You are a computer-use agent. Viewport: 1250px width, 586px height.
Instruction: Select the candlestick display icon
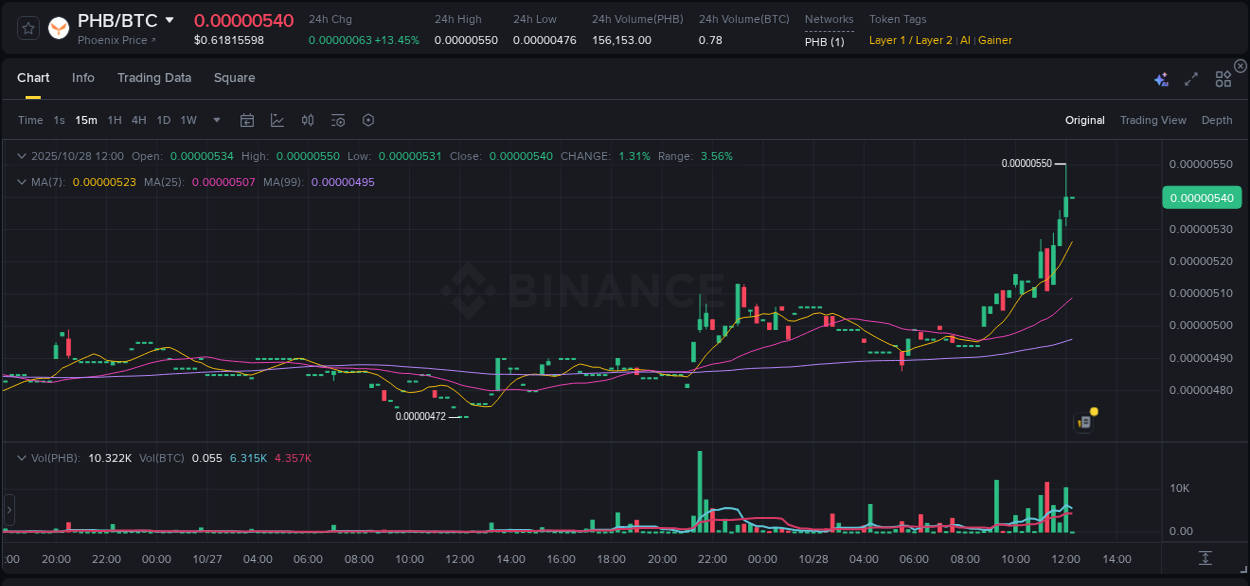pos(307,120)
